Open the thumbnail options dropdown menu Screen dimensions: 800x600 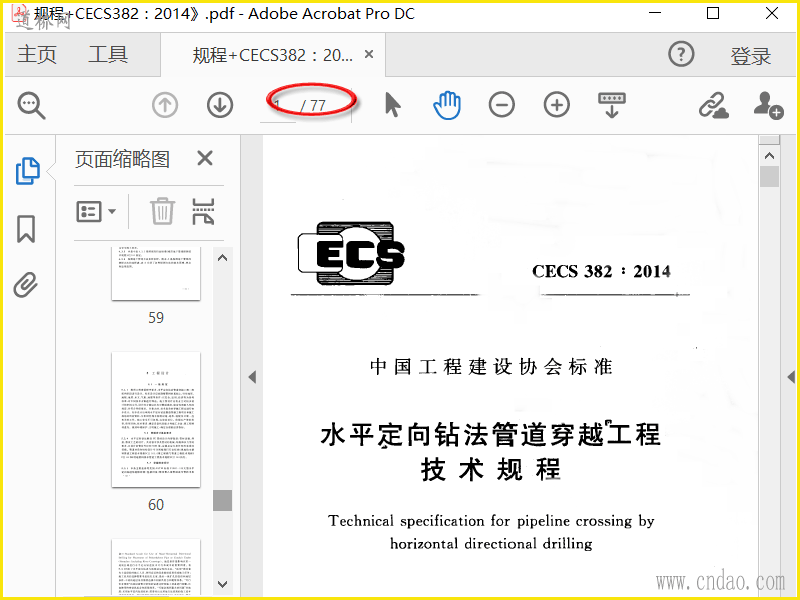click(x=96, y=211)
